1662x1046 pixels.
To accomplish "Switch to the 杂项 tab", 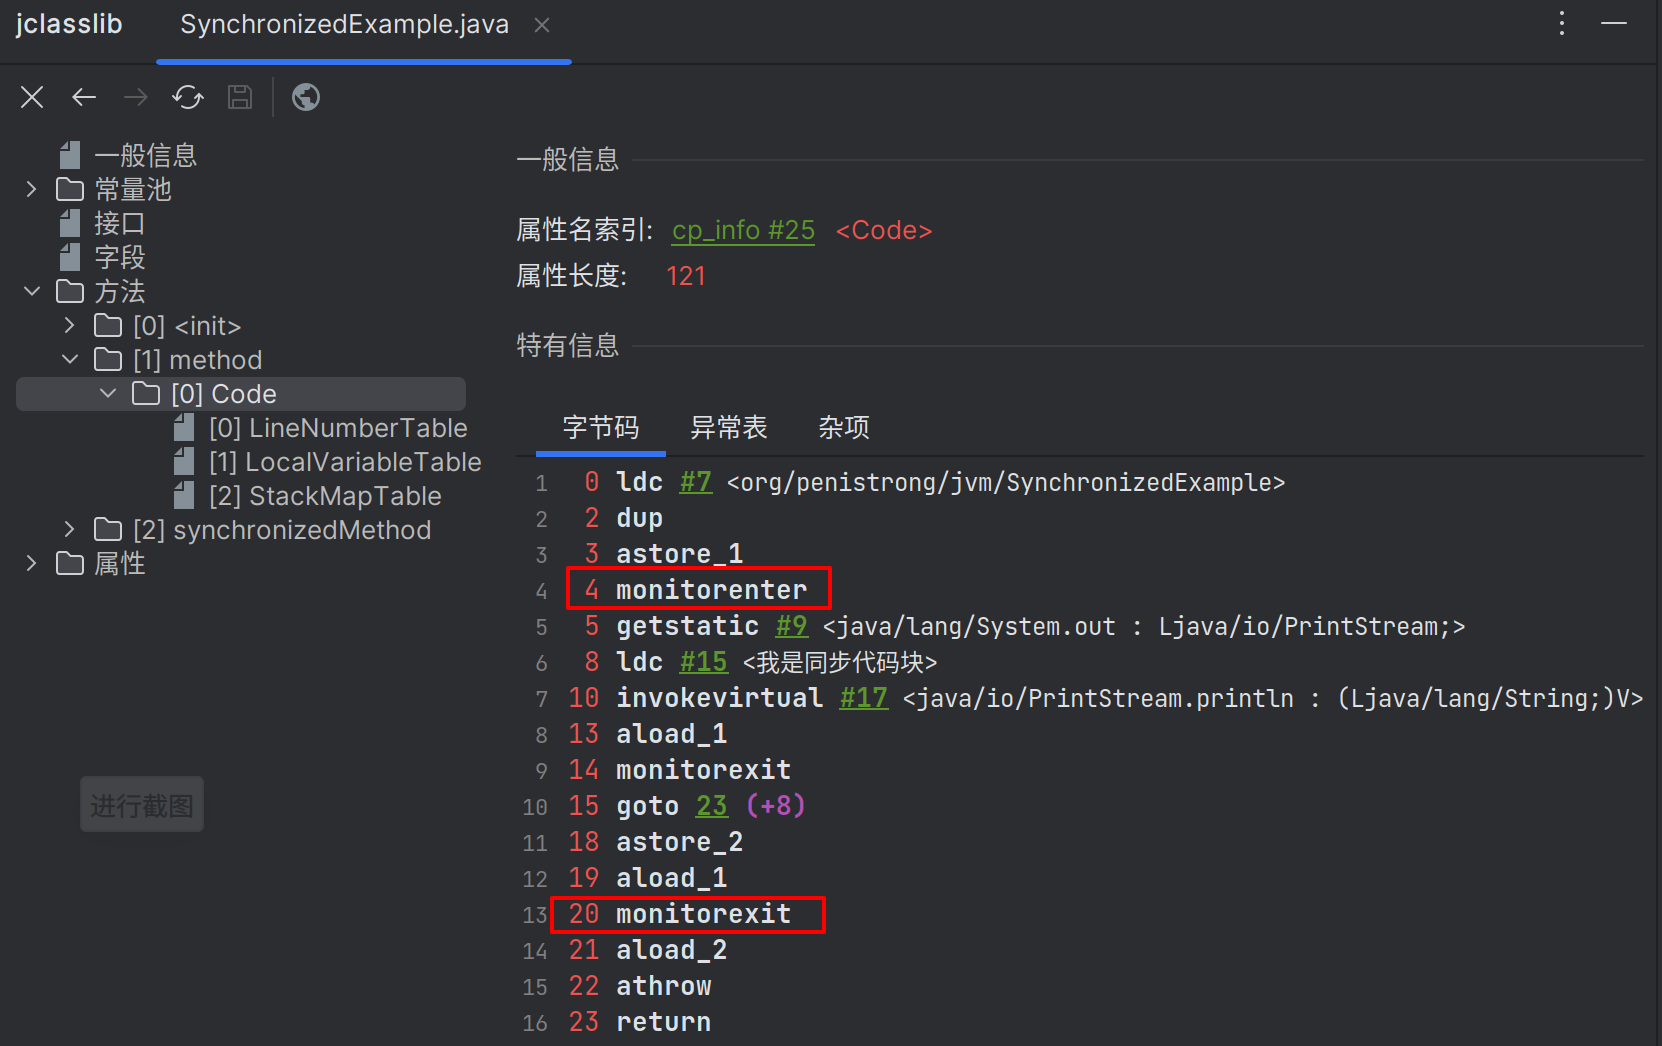I will pyautogui.click(x=844, y=428).
